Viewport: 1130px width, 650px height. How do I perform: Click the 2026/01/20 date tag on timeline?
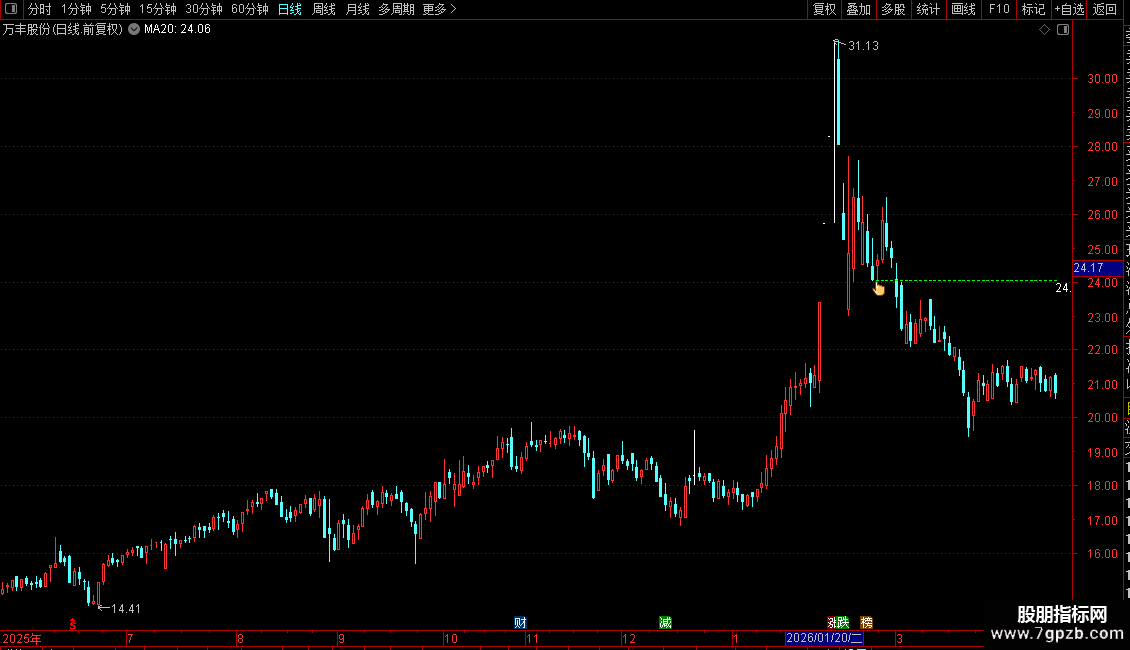coord(824,638)
